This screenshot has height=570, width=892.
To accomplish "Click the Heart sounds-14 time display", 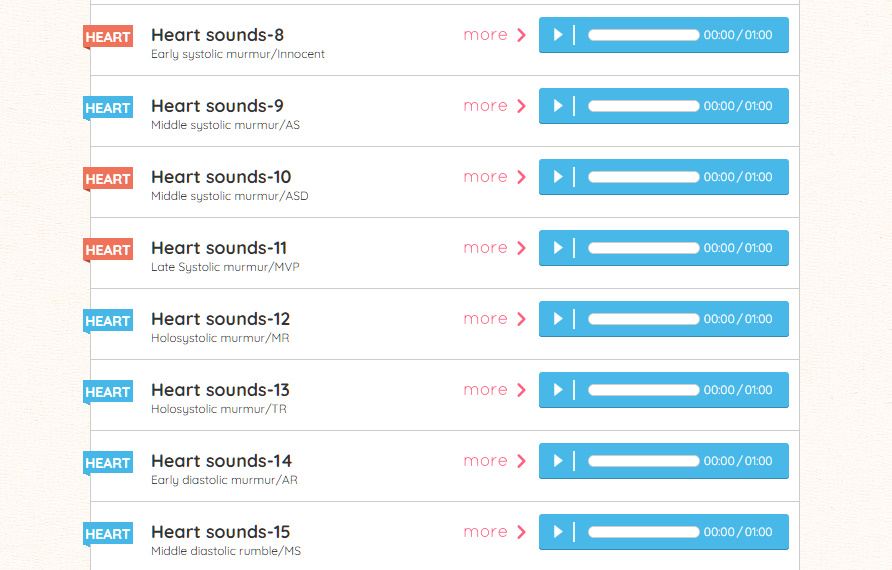I will (x=738, y=461).
